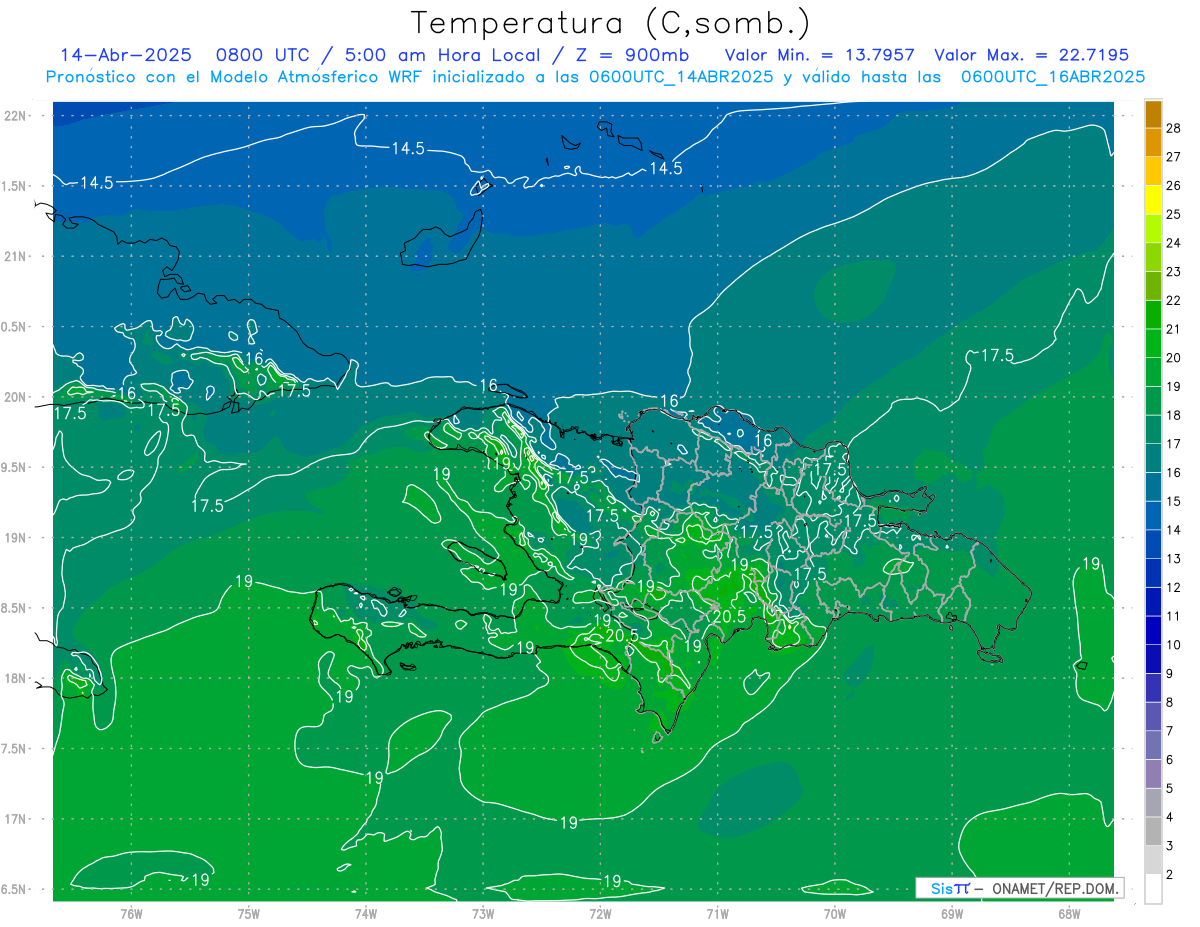Click the colorbar value label '10'

click(x=1174, y=645)
